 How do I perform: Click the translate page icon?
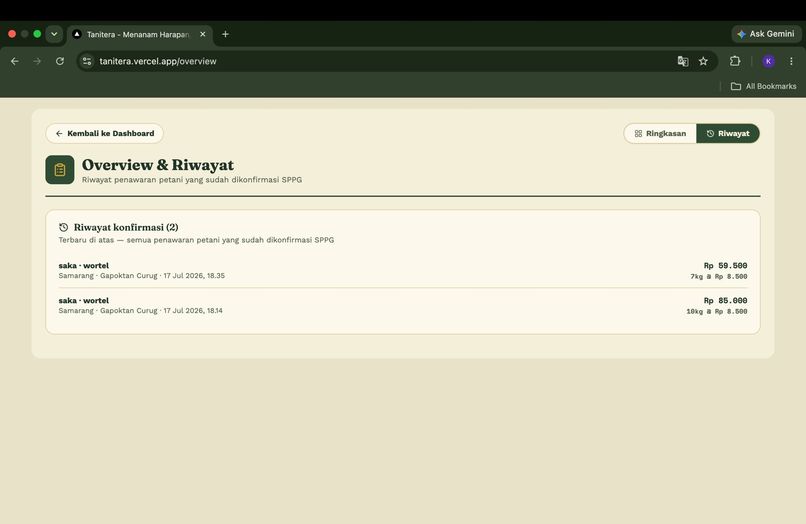(x=683, y=61)
